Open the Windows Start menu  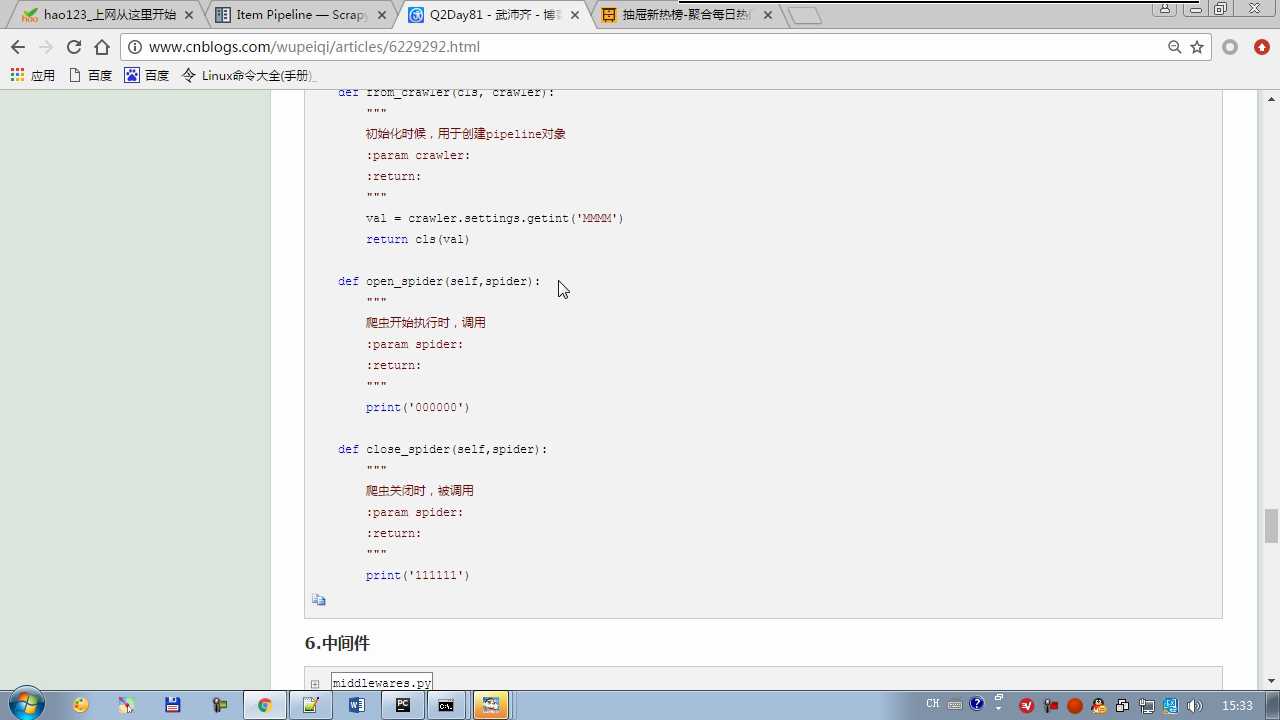click(x=25, y=704)
